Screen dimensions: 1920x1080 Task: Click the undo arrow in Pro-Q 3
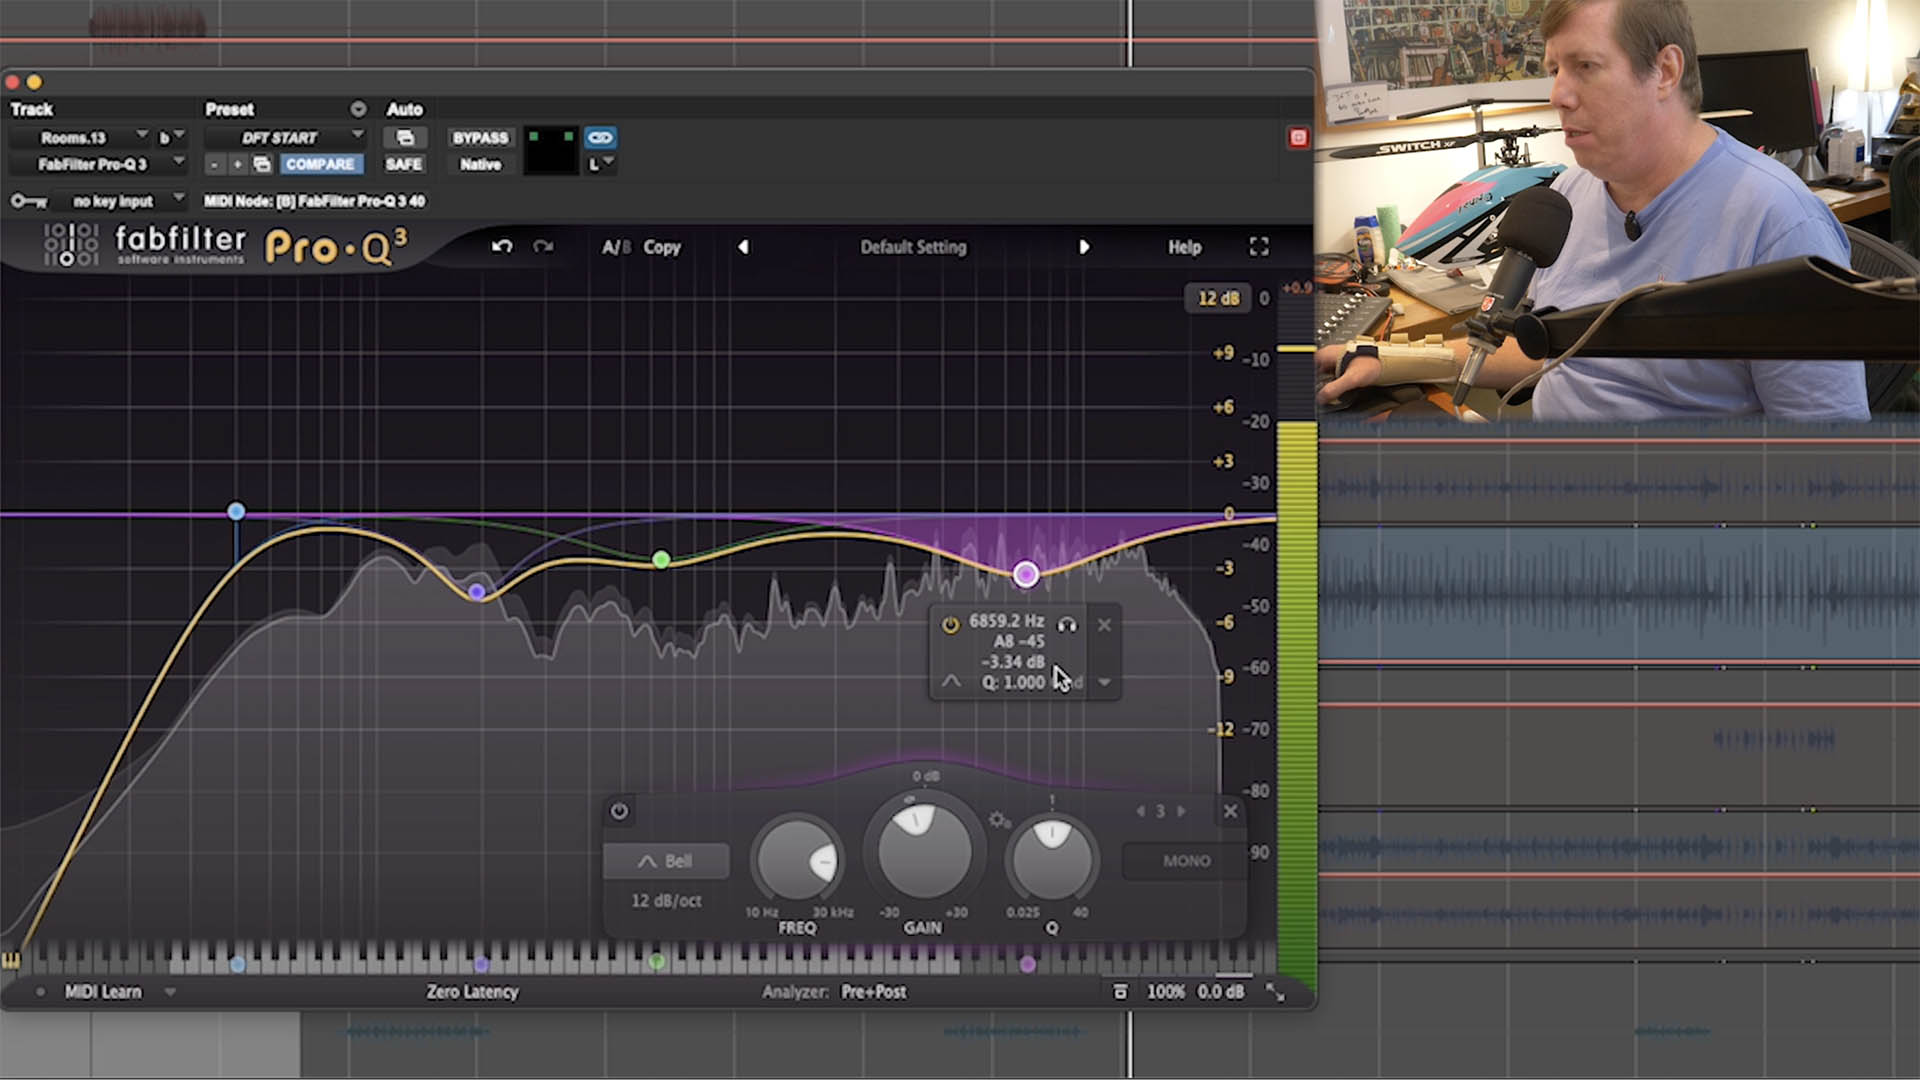tap(502, 246)
